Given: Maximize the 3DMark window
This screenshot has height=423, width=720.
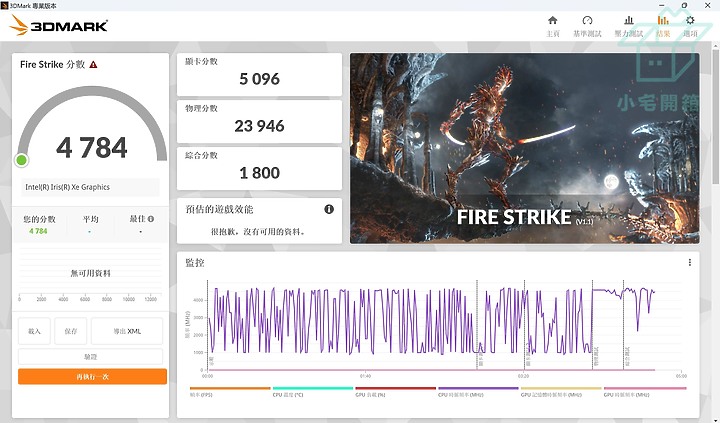Looking at the screenshot, I should 684,6.
